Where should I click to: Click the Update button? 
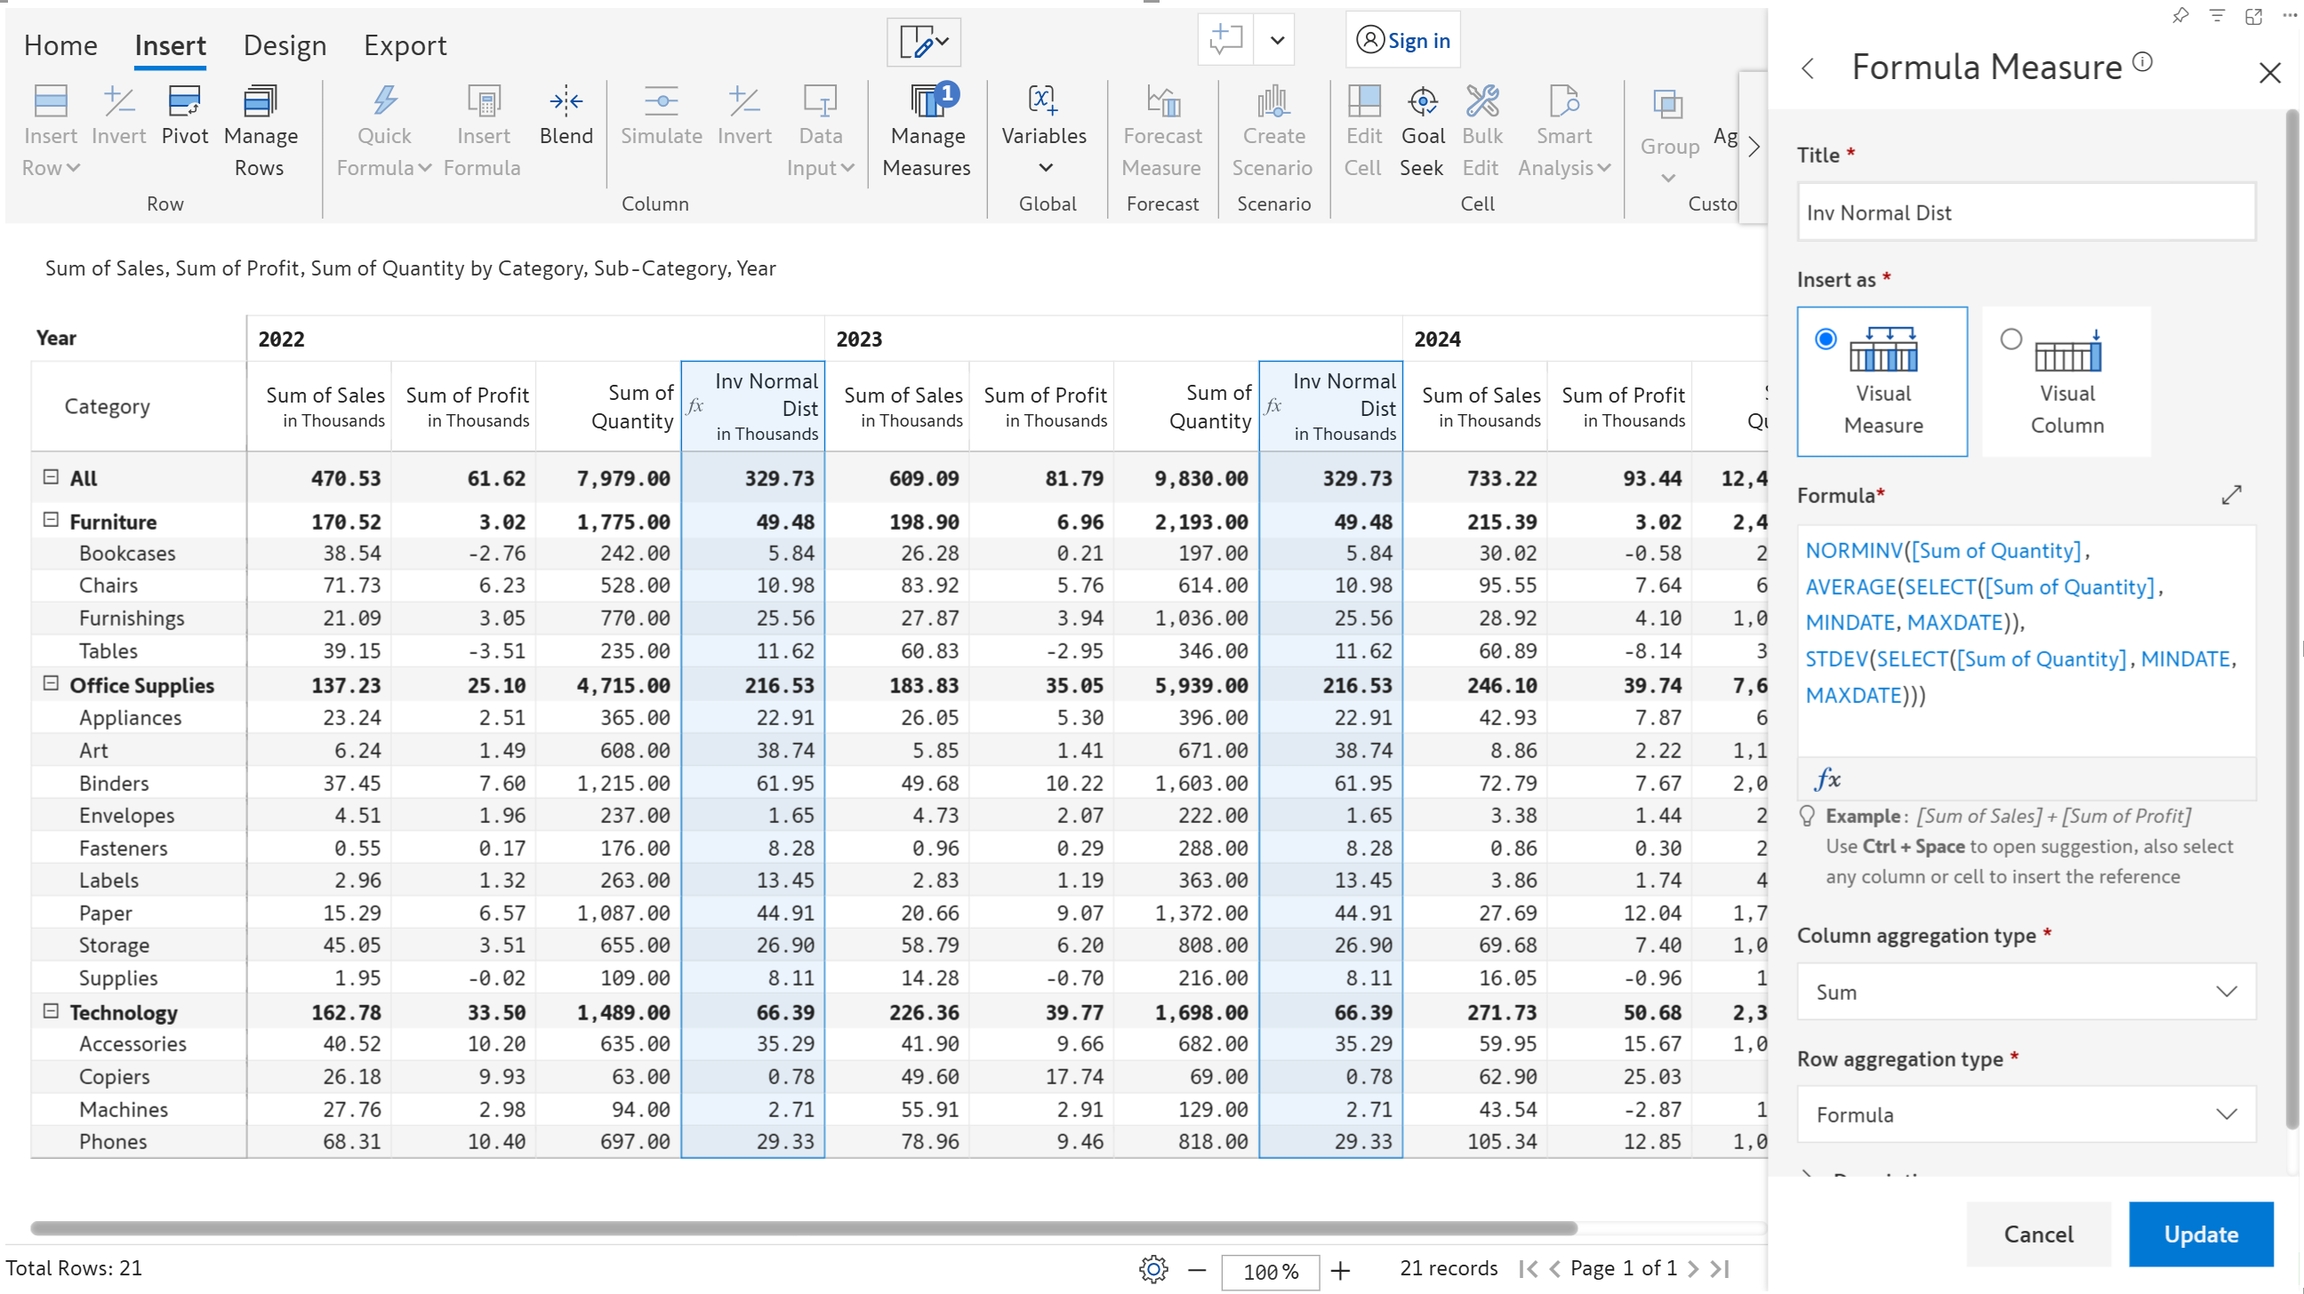[2200, 1234]
